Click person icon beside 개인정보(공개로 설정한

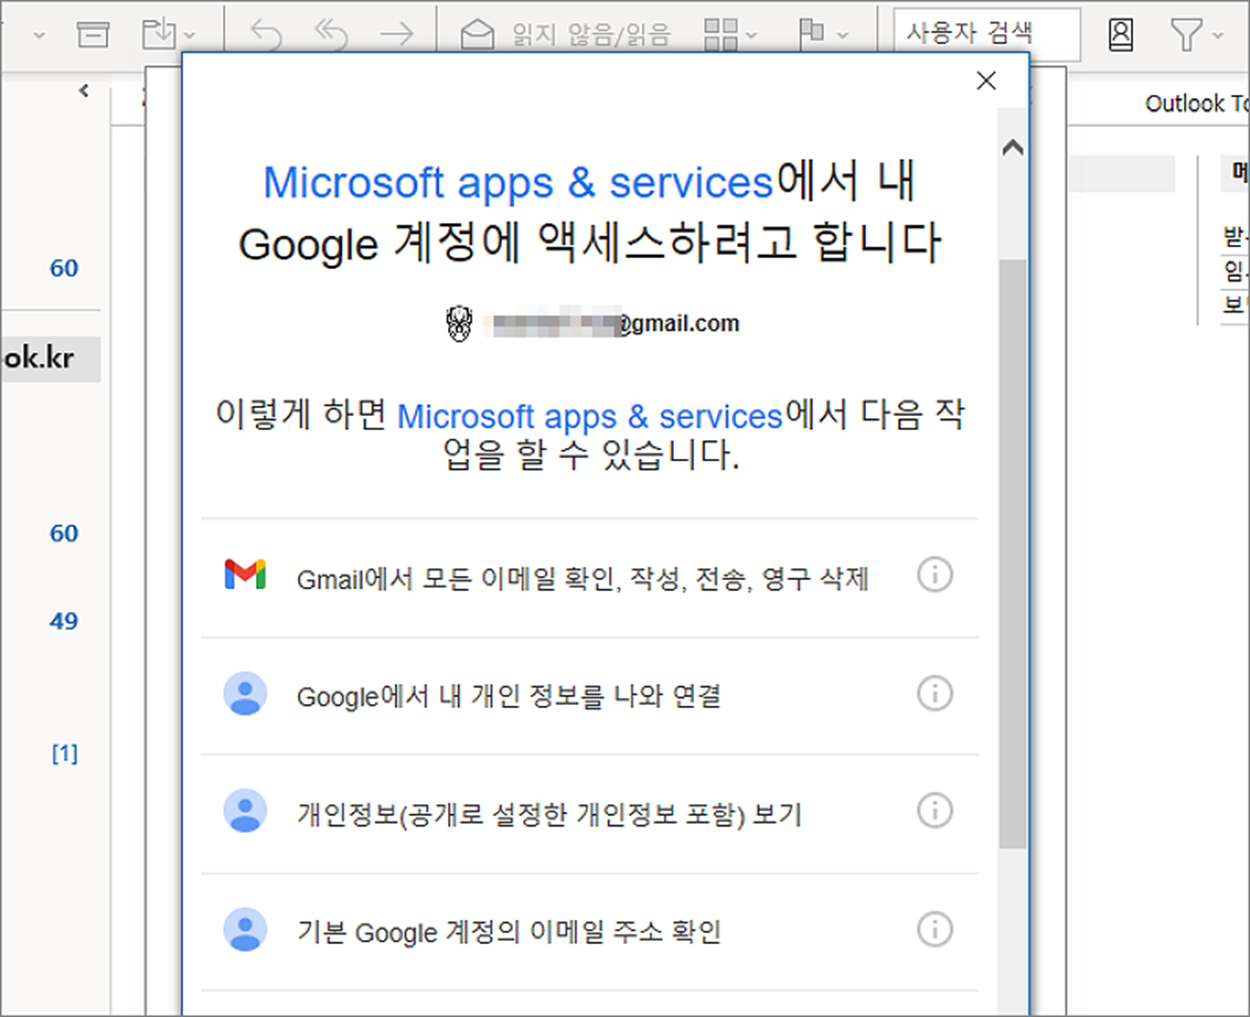pyautogui.click(x=245, y=812)
